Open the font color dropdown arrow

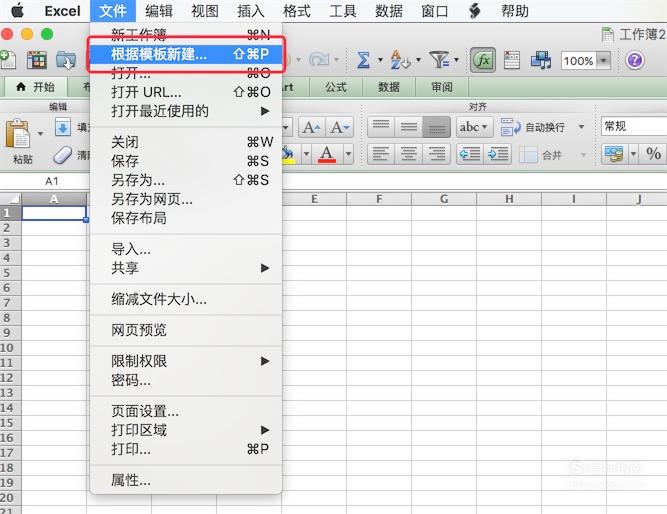[348, 154]
